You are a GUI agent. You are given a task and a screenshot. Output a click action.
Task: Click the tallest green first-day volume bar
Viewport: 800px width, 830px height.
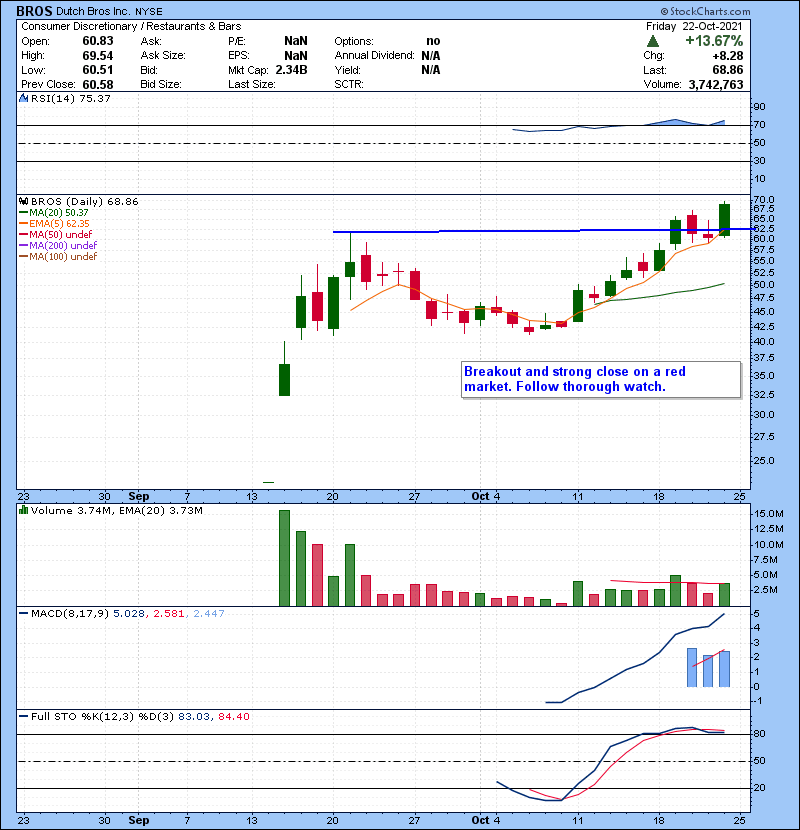point(284,558)
